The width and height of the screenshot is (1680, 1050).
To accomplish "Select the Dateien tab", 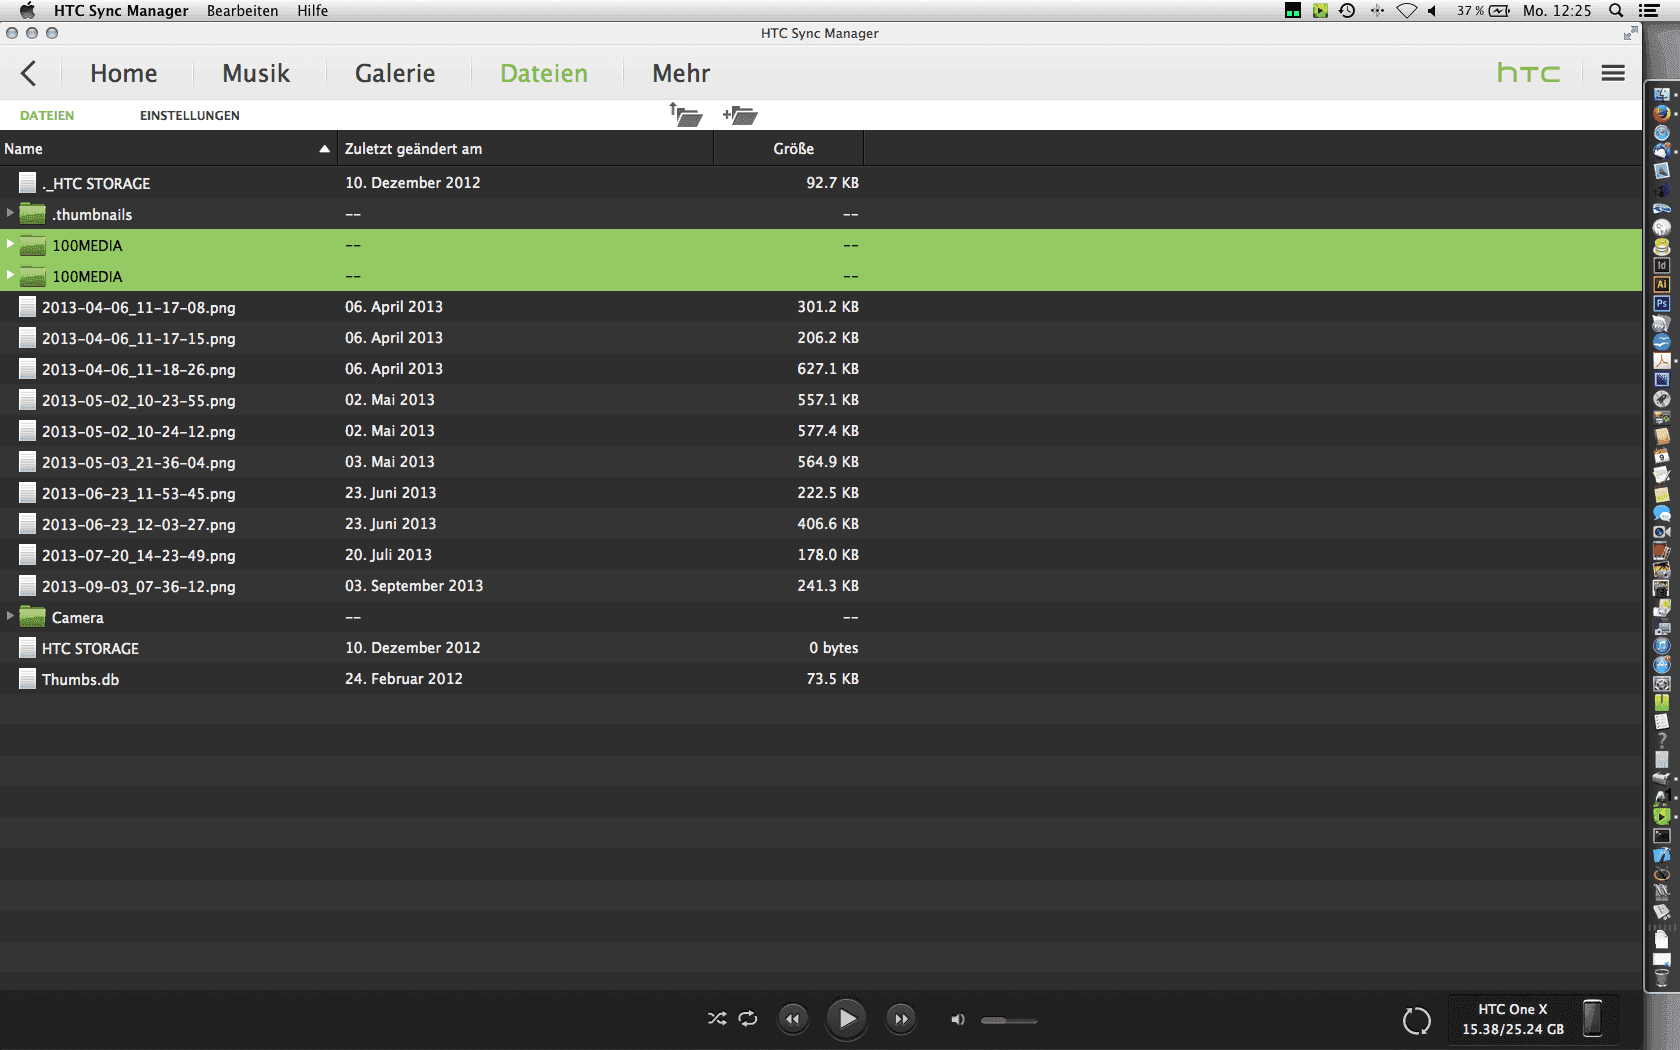I will 544,73.
